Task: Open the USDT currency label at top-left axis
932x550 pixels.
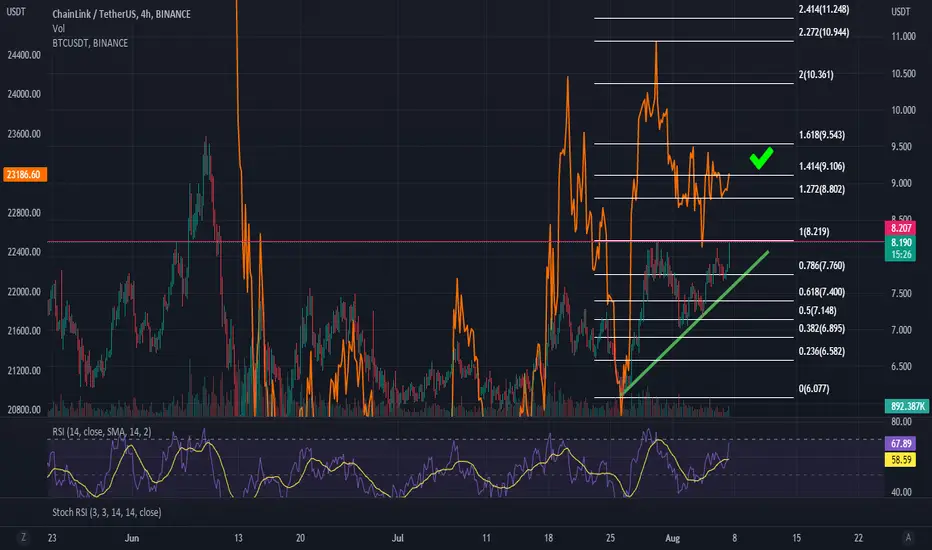Action: 15,11
